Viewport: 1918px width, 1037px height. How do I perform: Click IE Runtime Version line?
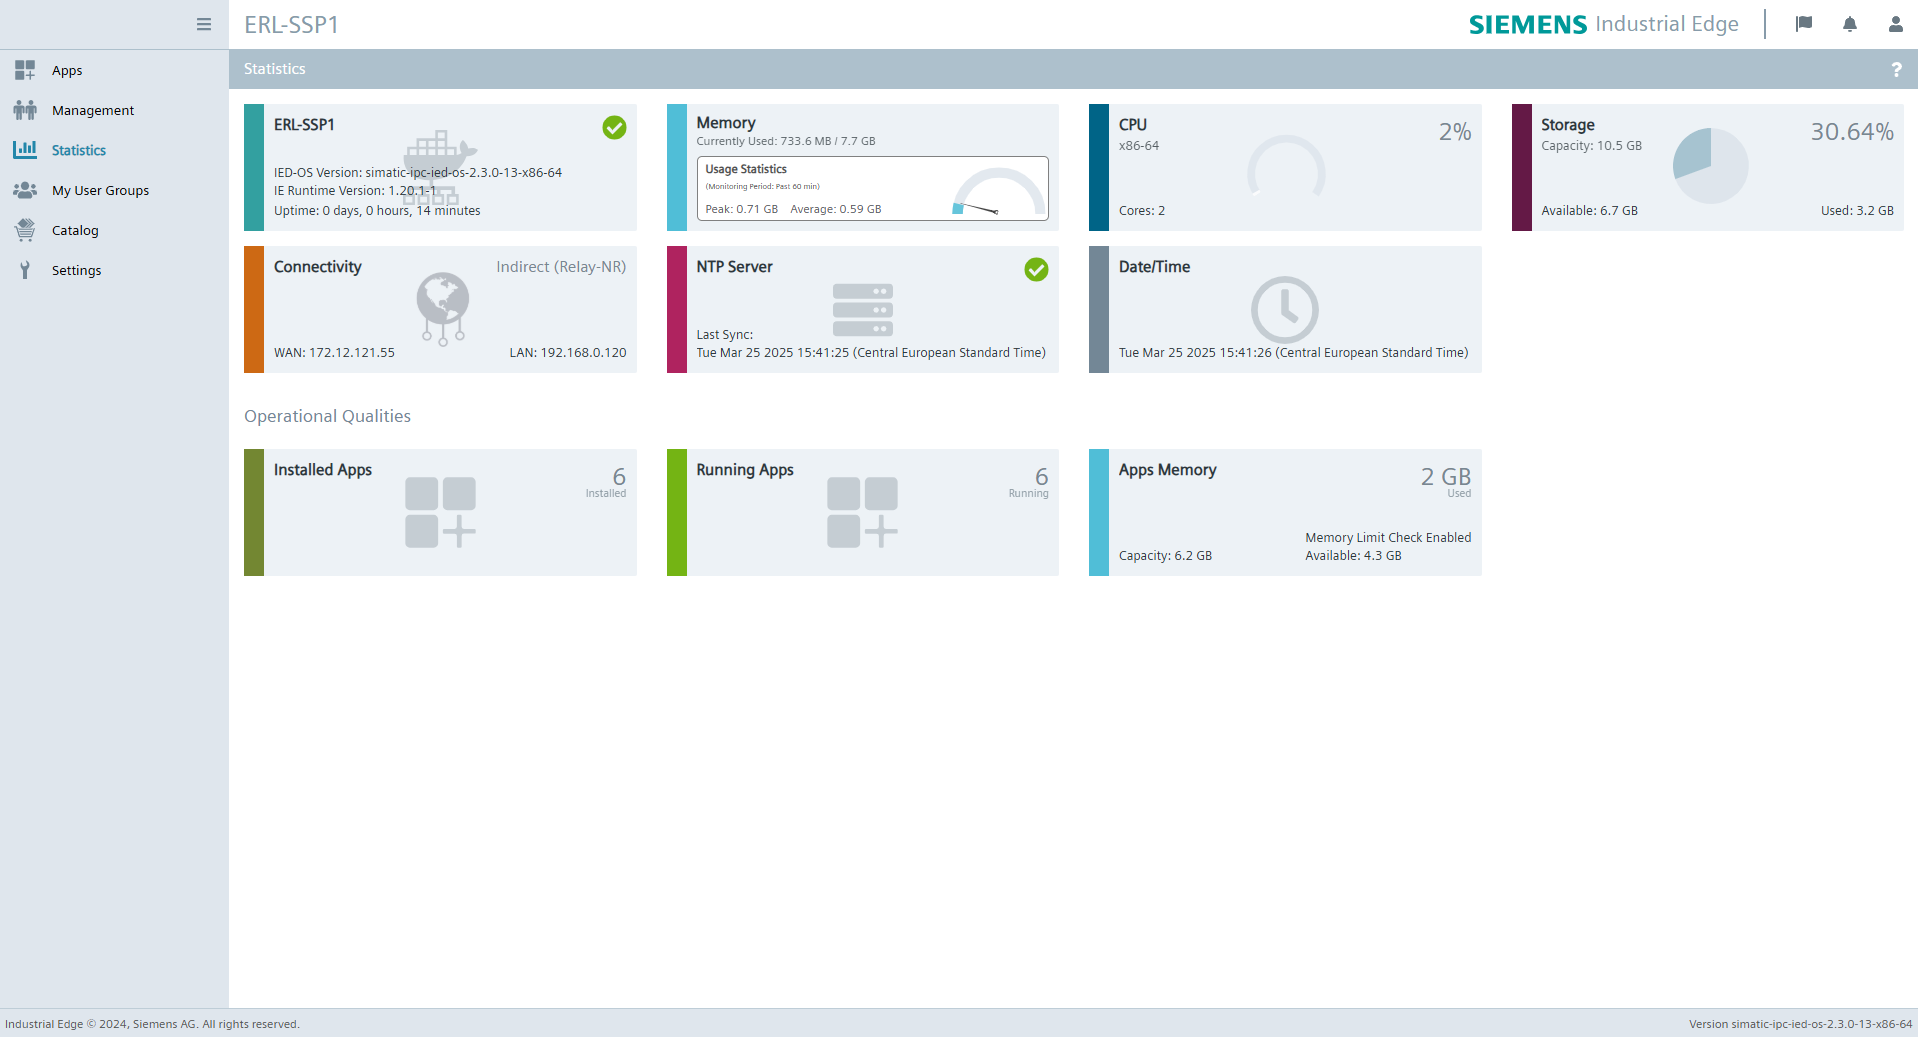point(355,190)
